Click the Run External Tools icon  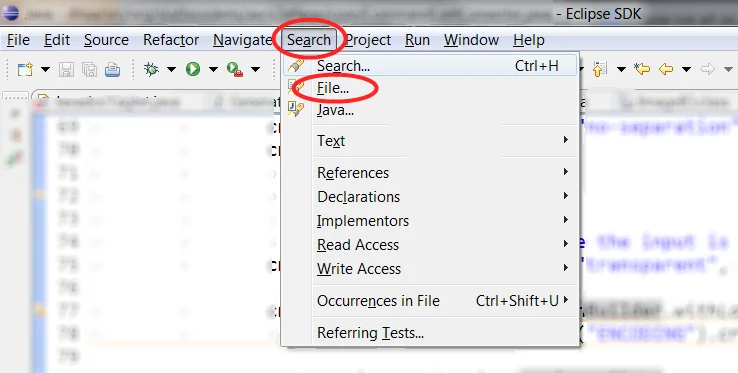click(x=235, y=69)
